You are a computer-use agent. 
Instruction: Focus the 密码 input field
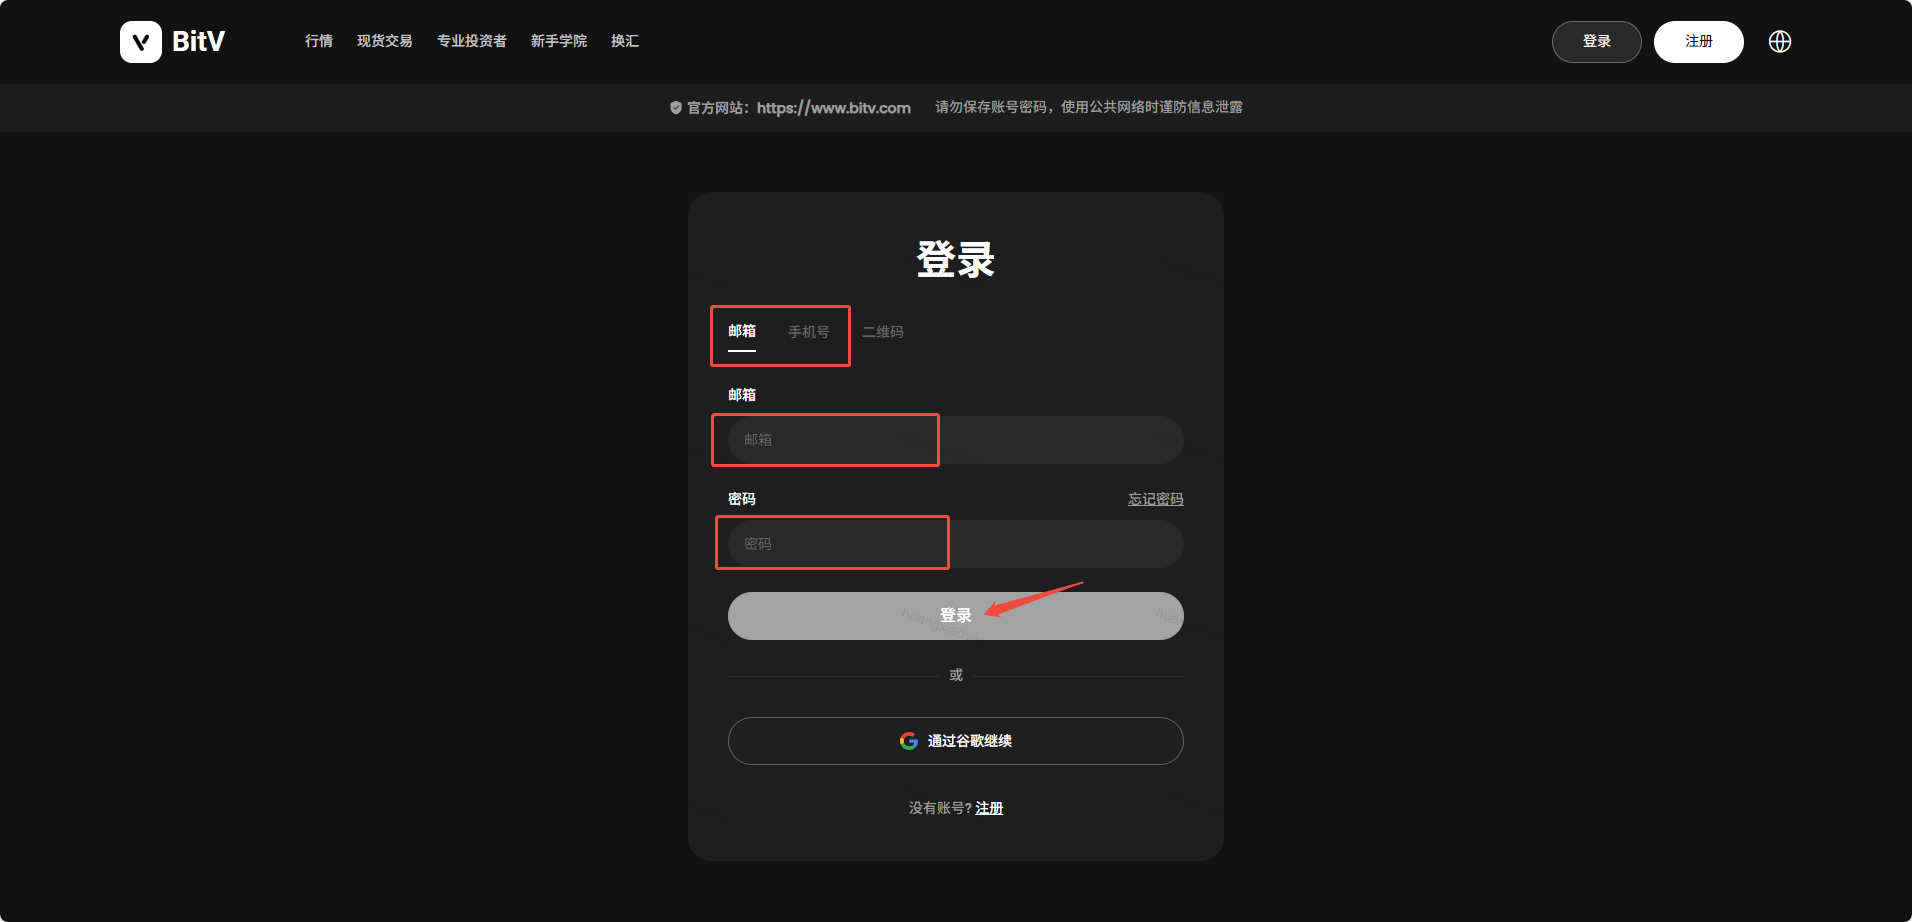click(955, 544)
